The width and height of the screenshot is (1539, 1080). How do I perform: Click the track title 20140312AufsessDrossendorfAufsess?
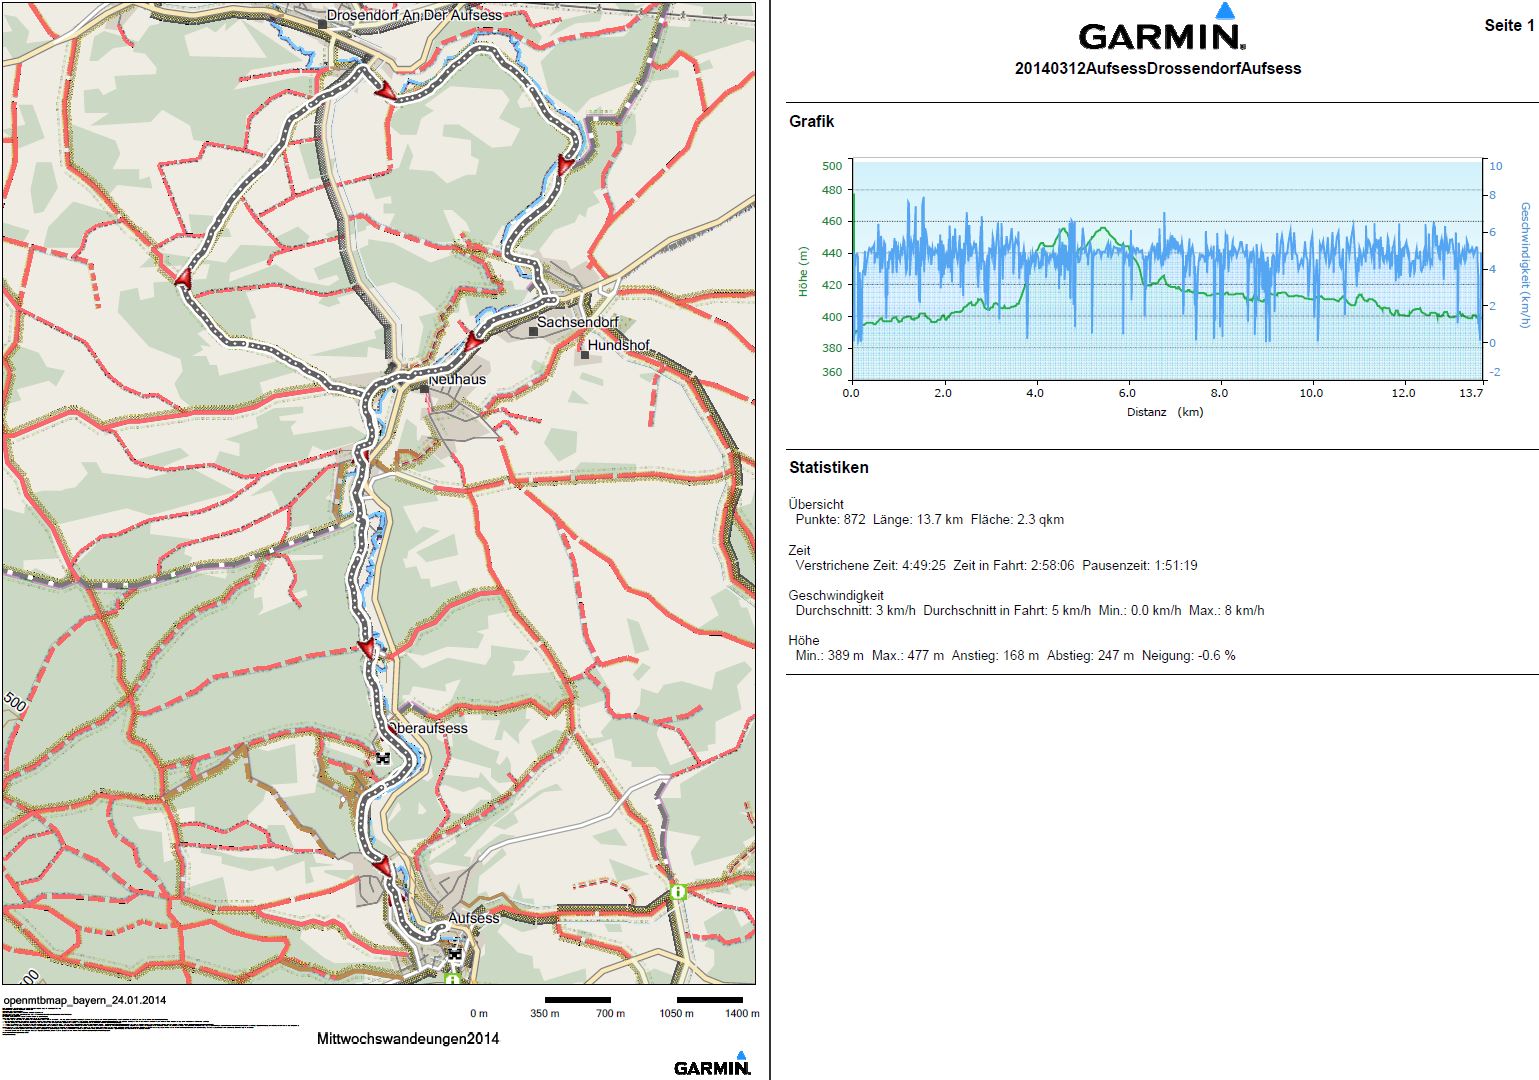click(x=1157, y=69)
